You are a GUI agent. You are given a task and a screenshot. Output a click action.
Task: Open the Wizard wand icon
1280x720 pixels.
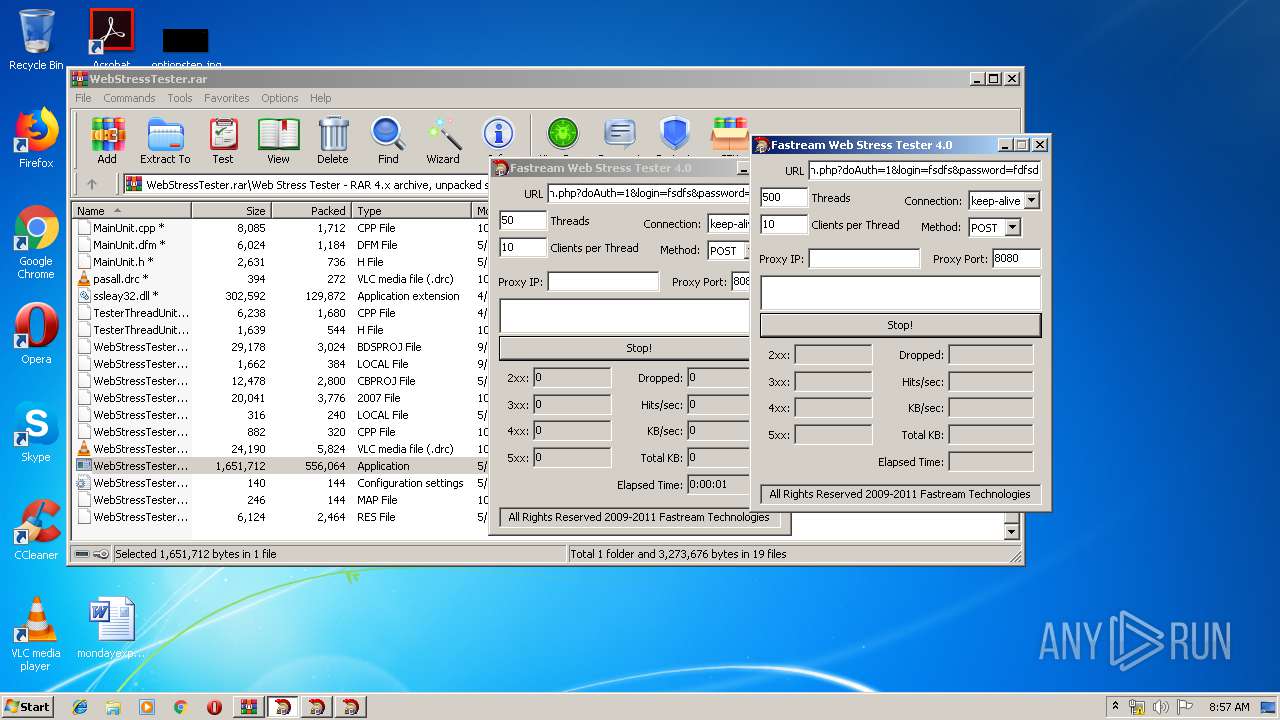click(x=443, y=140)
